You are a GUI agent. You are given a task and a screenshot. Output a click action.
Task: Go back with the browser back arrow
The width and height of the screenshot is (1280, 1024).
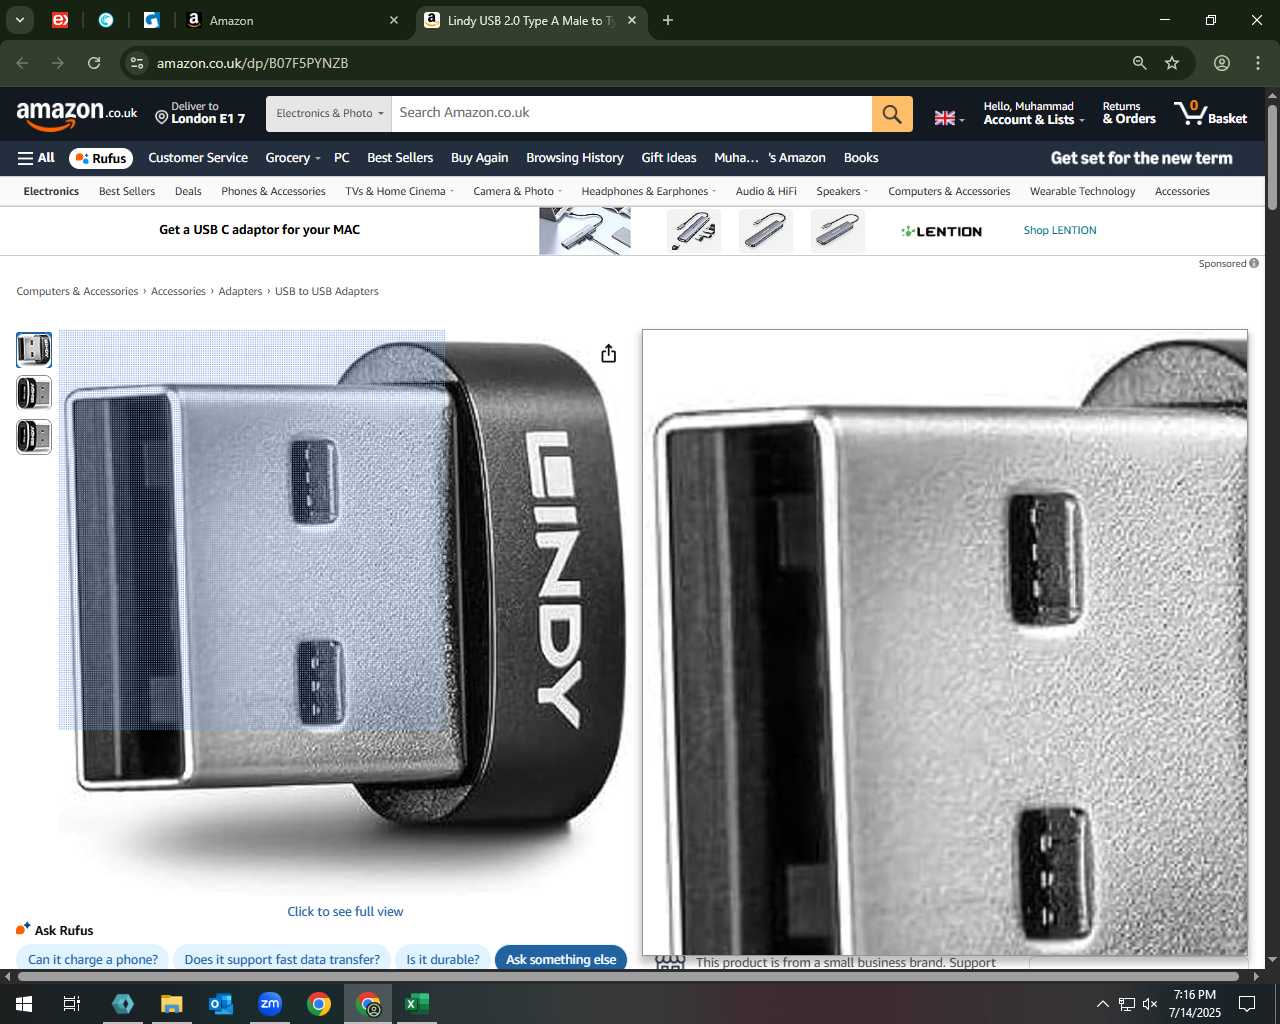22,63
